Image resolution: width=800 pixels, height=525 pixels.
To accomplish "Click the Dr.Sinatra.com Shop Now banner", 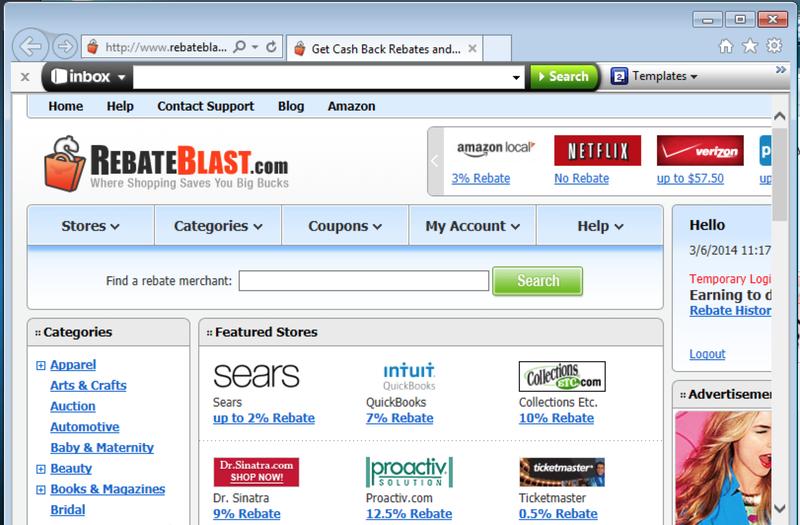I will [x=256, y=472].
